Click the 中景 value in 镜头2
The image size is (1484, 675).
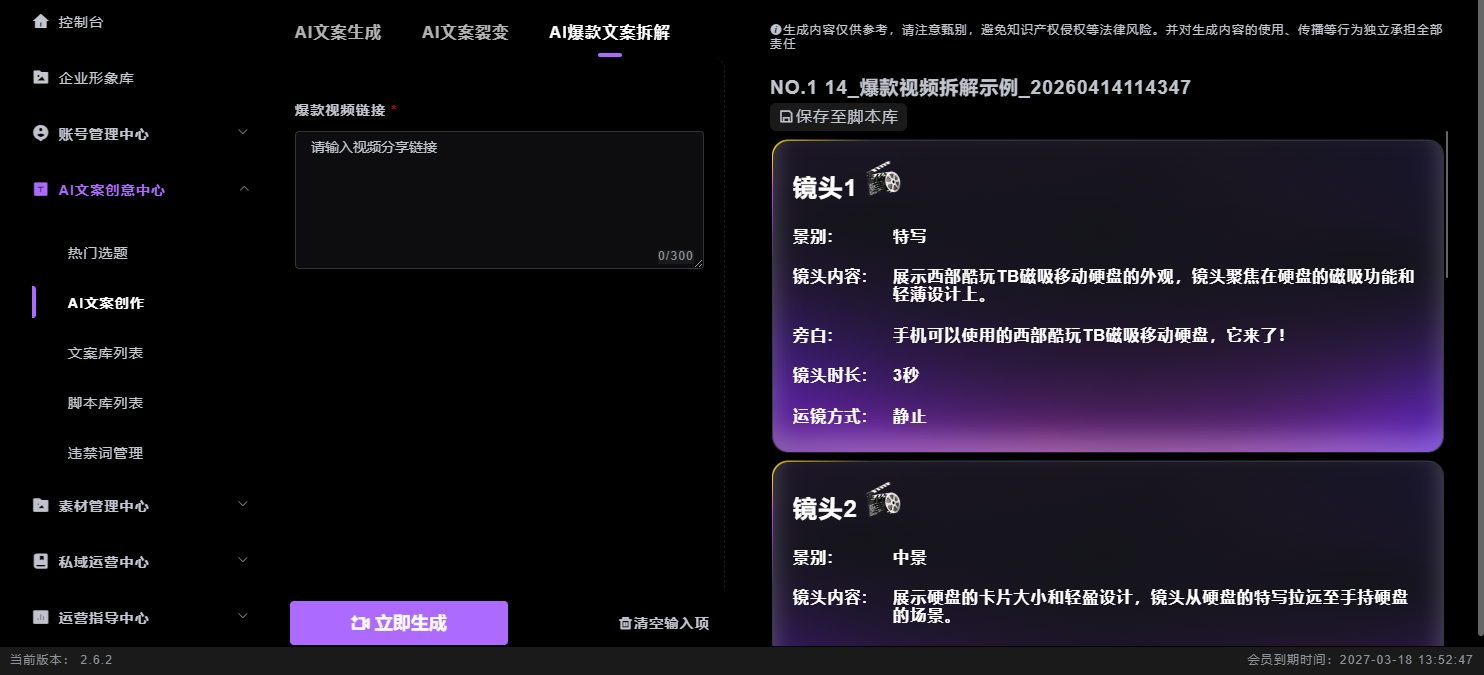click(910, 557)
